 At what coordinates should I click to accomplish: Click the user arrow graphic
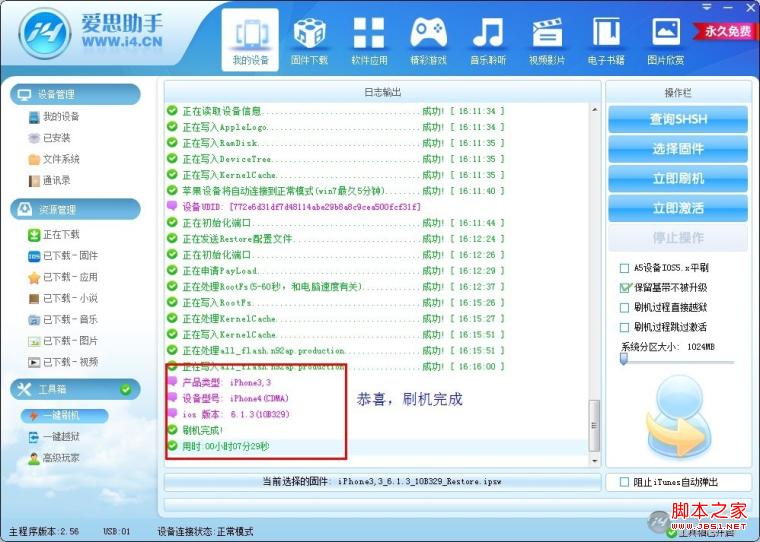[x=679, y=418]
